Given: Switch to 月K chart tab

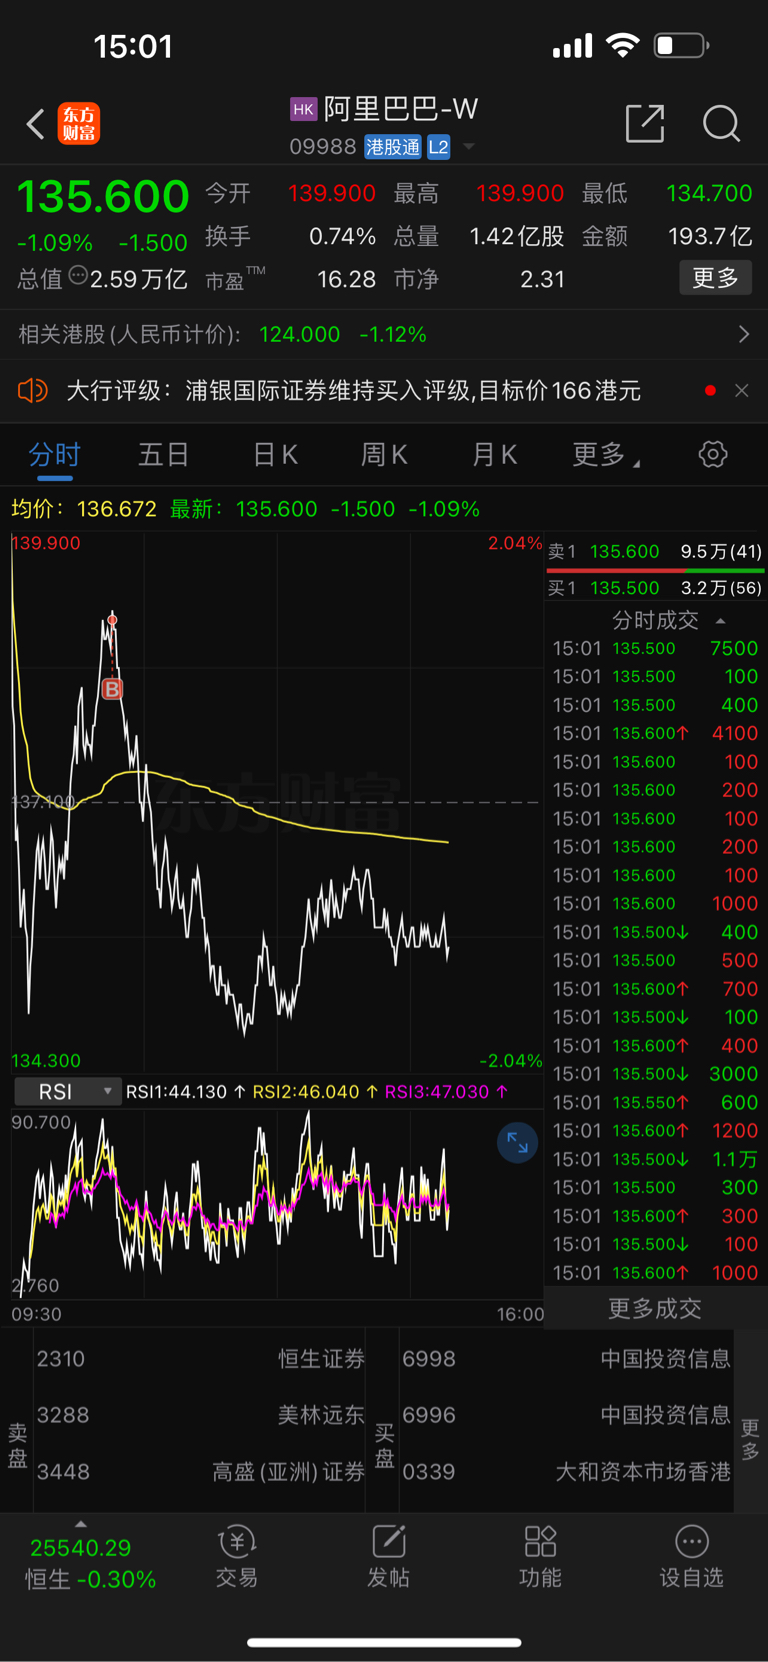Looking at the screenshot, I should (x=494, y=455).
